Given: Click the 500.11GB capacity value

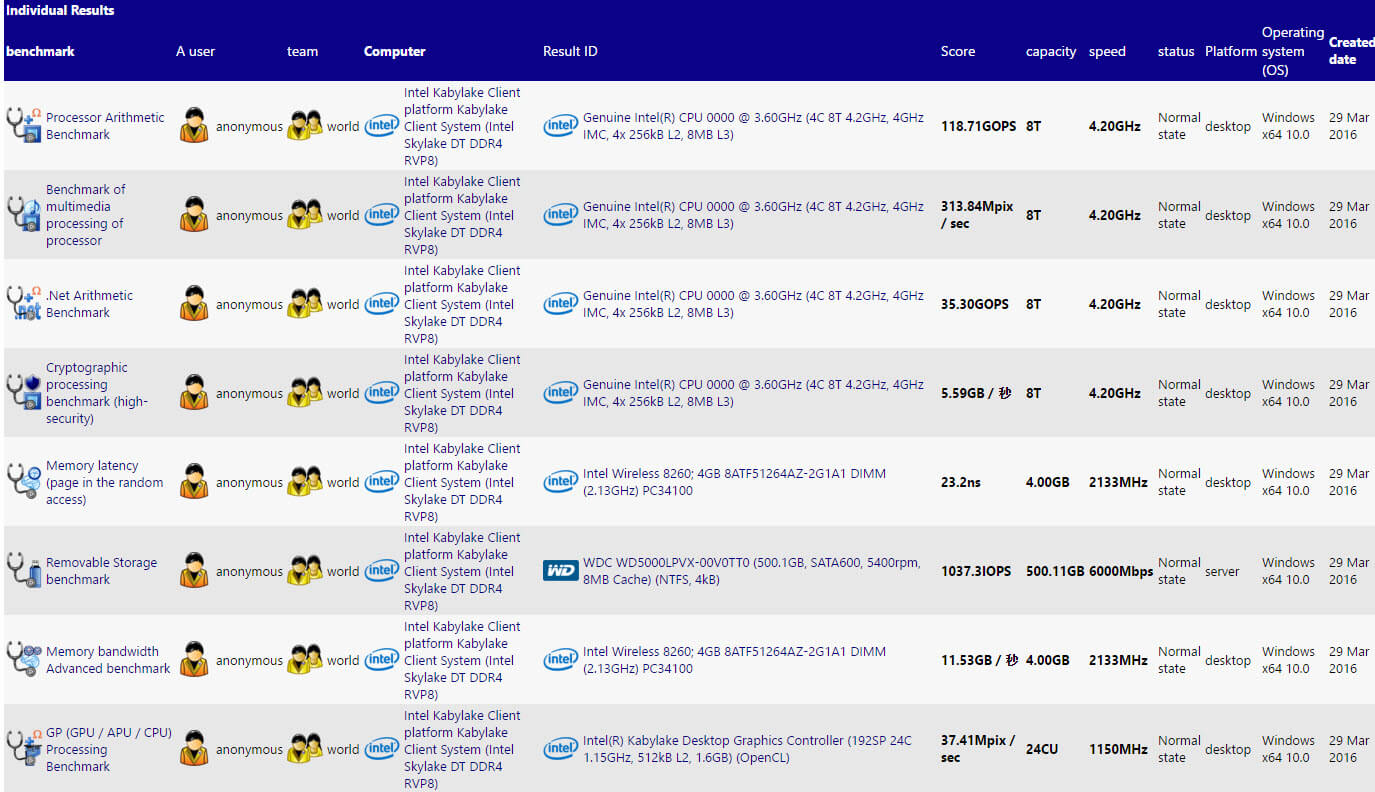Looking at the screenshot, I should tap(1055, 571).
